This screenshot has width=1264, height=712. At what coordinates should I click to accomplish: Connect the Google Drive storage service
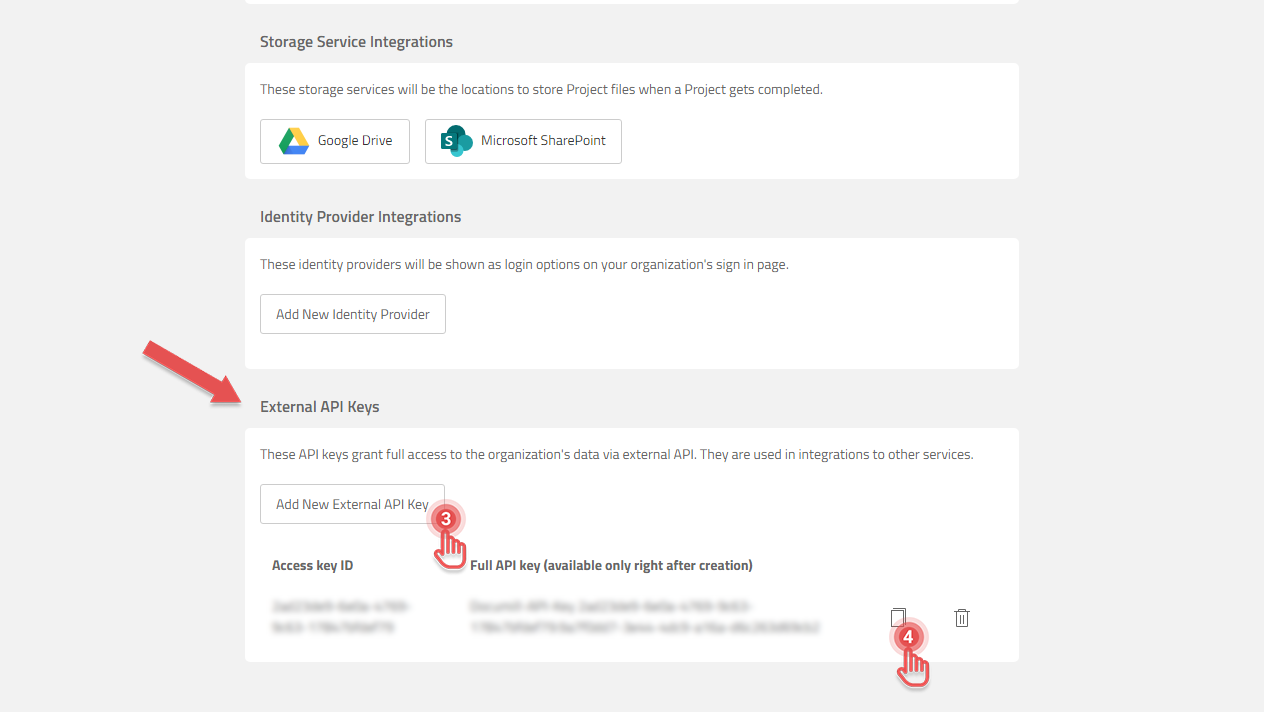click(x=335, y=141)
